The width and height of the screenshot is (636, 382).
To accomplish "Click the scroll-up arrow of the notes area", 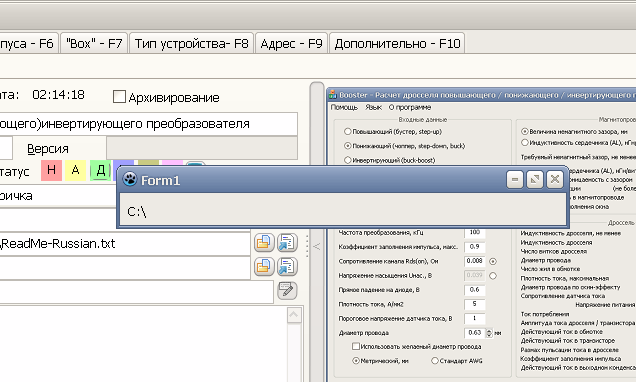I will point(294,315).
